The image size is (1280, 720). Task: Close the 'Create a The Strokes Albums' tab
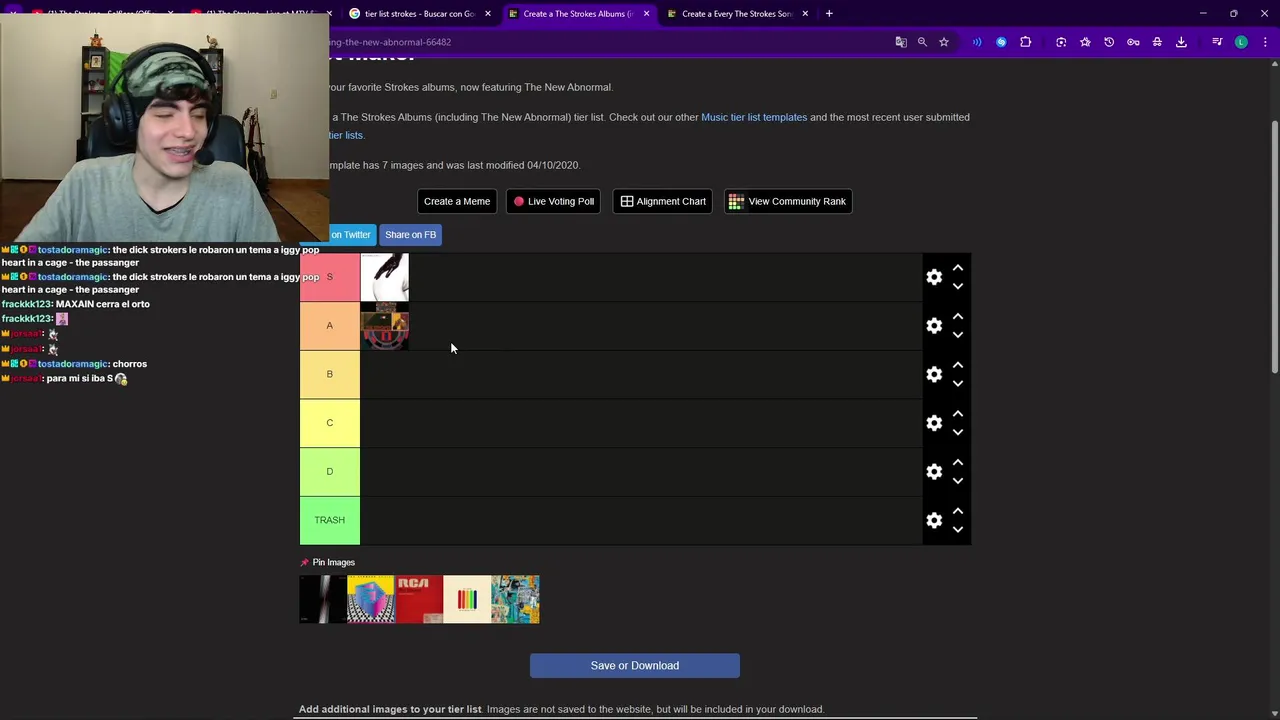(x=646, y=14)
